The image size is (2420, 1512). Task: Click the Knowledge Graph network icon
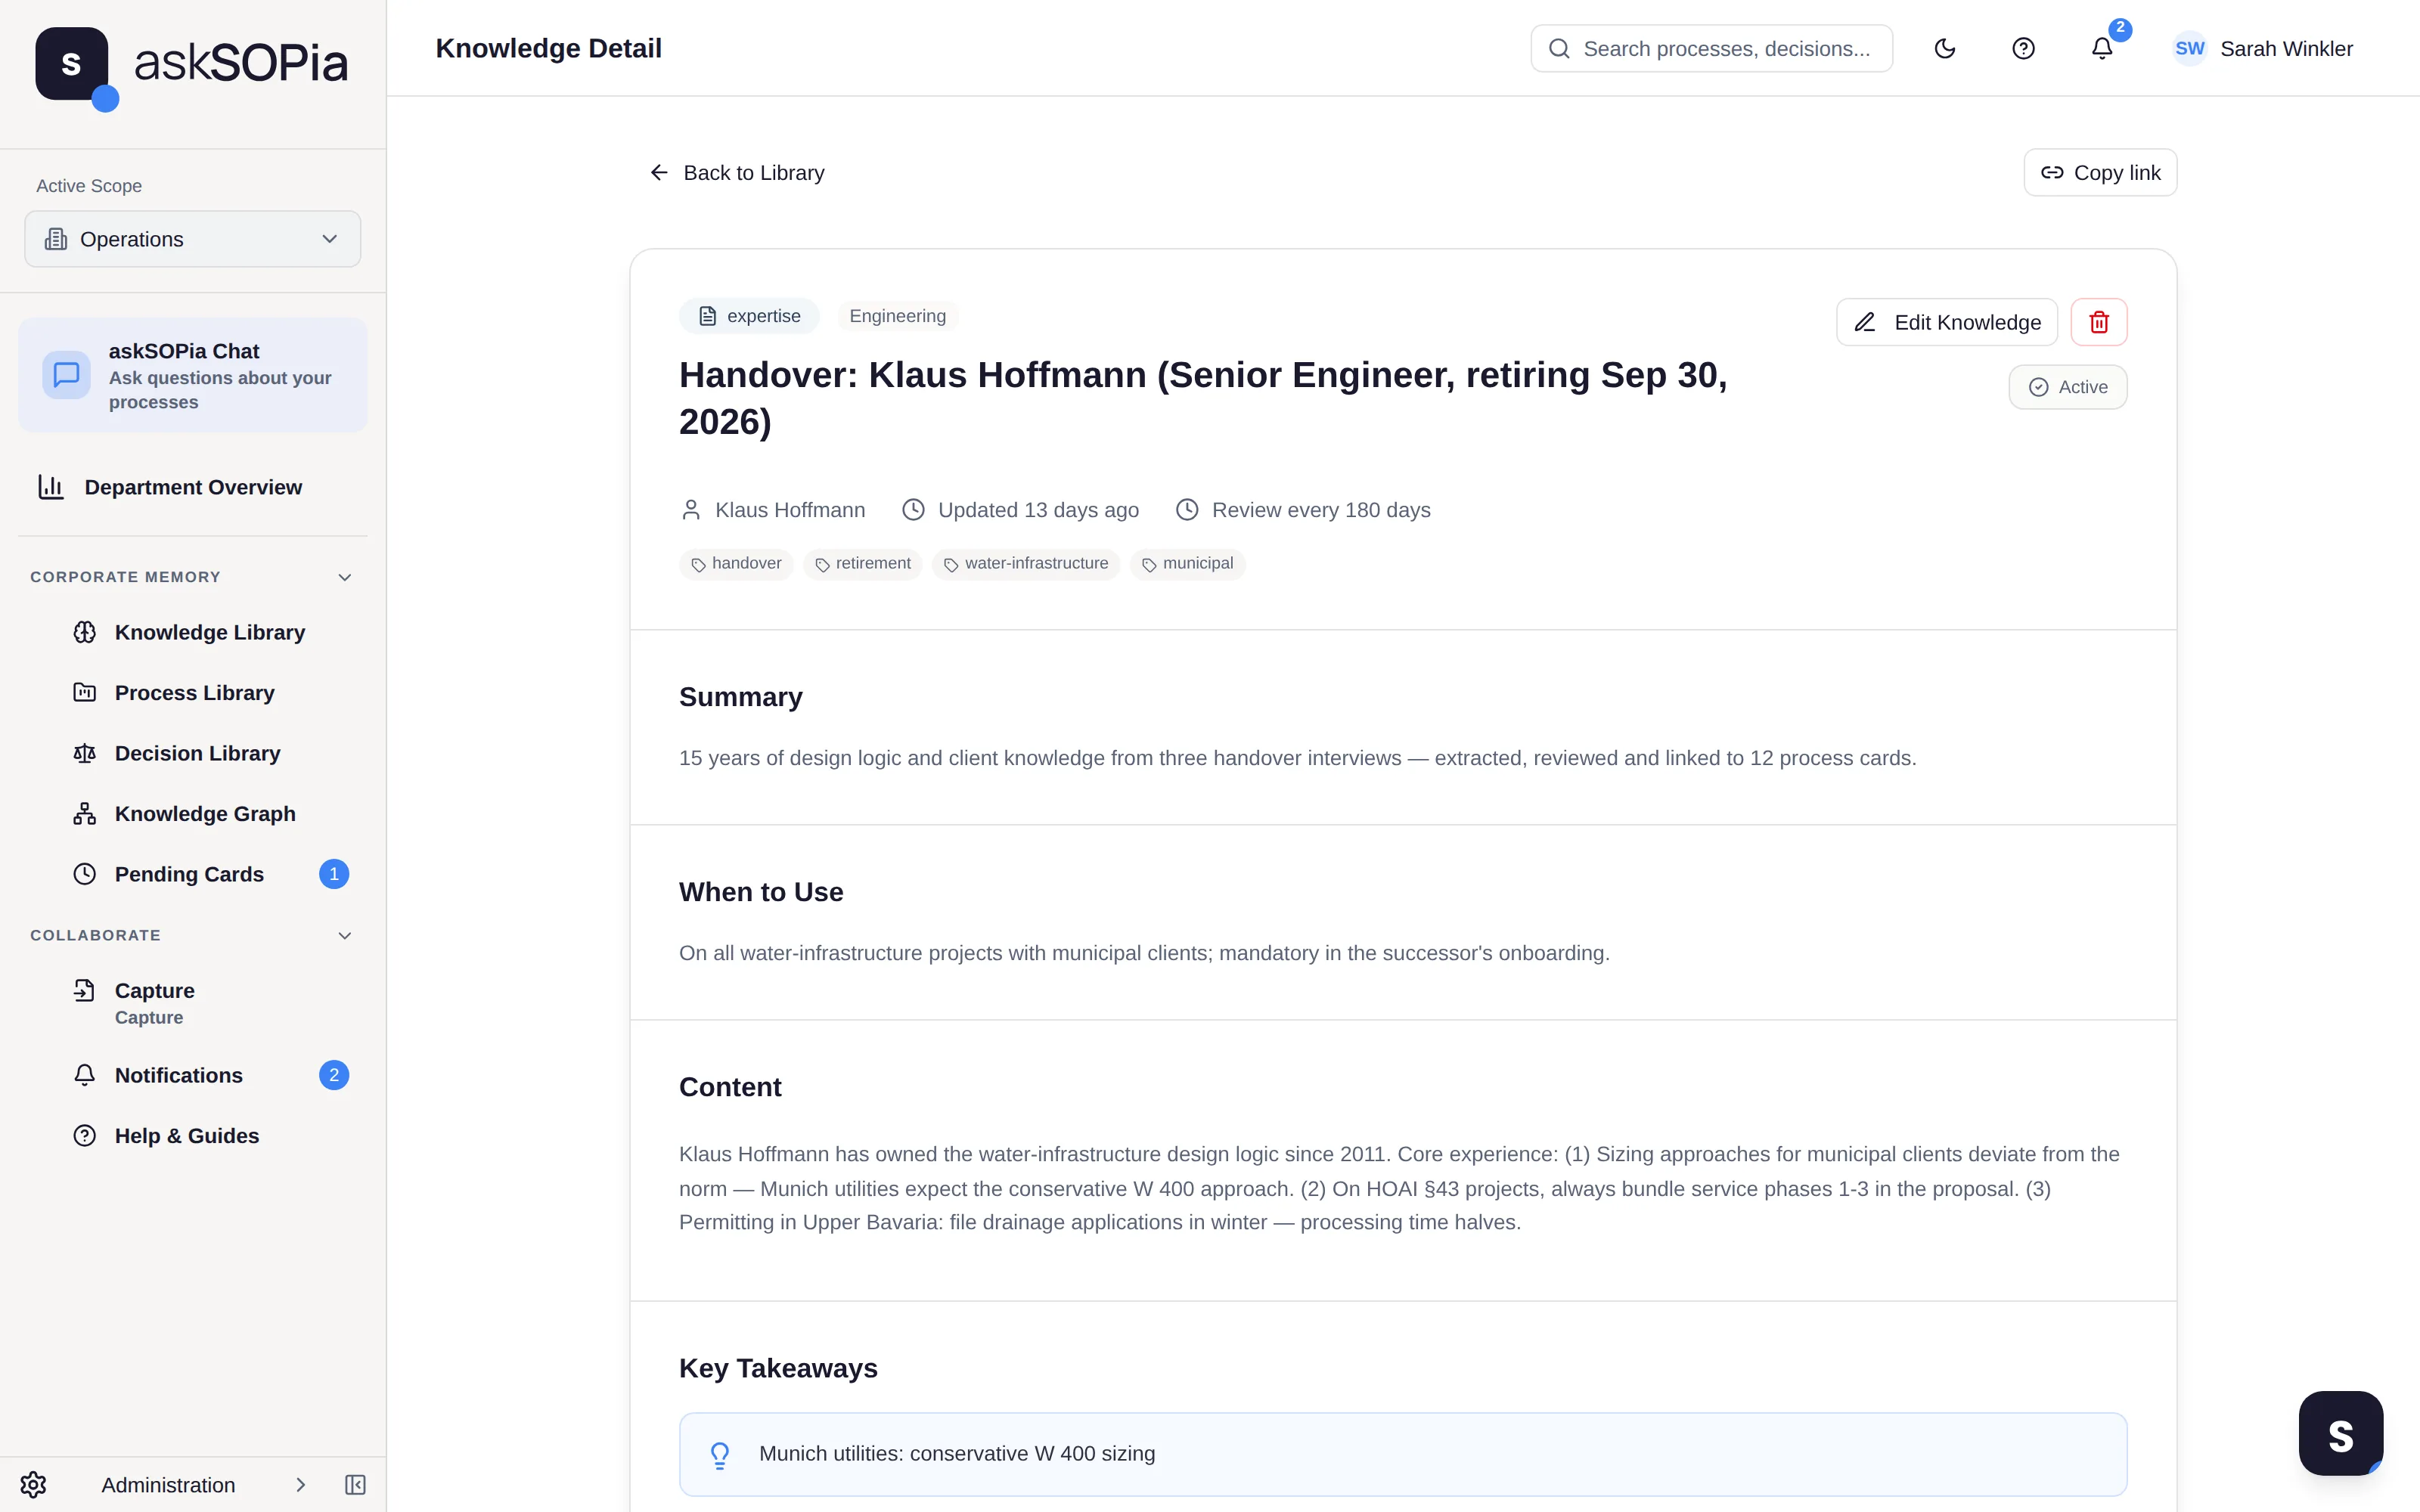(x=85, y=814)
